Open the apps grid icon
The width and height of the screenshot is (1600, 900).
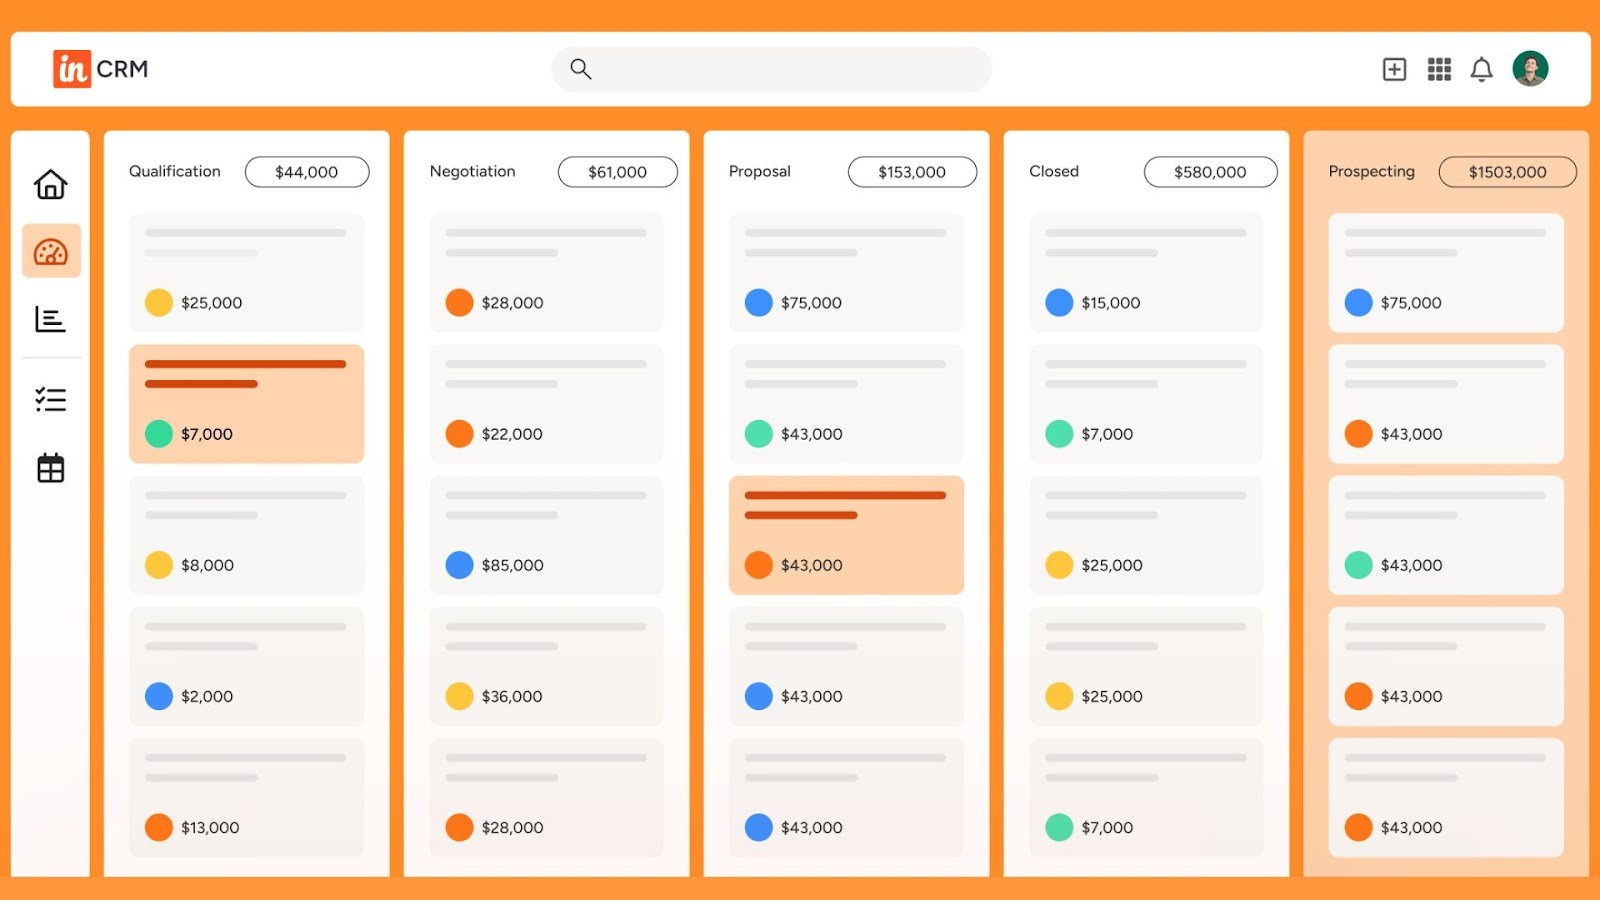(x=1439, y=69)
